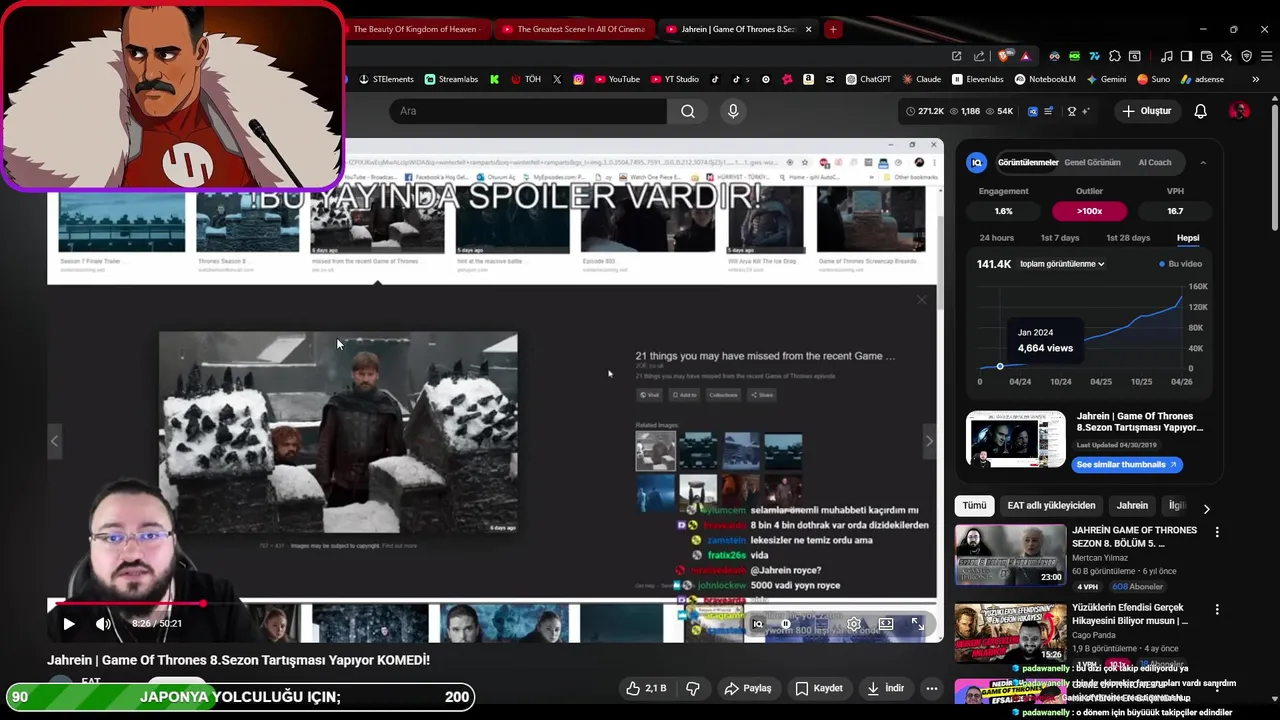
Task: Click the vidIQ icon in player controls
Action: coord(758,624)
